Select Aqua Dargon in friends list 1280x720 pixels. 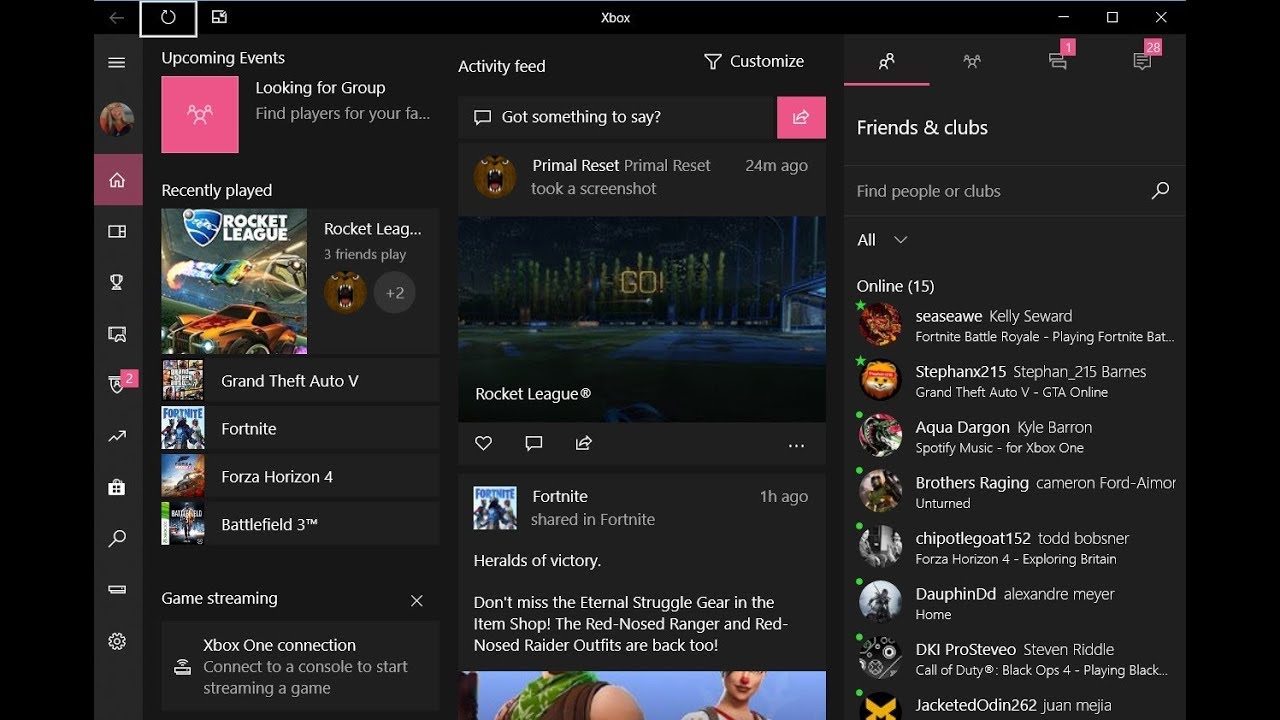(x=1015, y=437)
